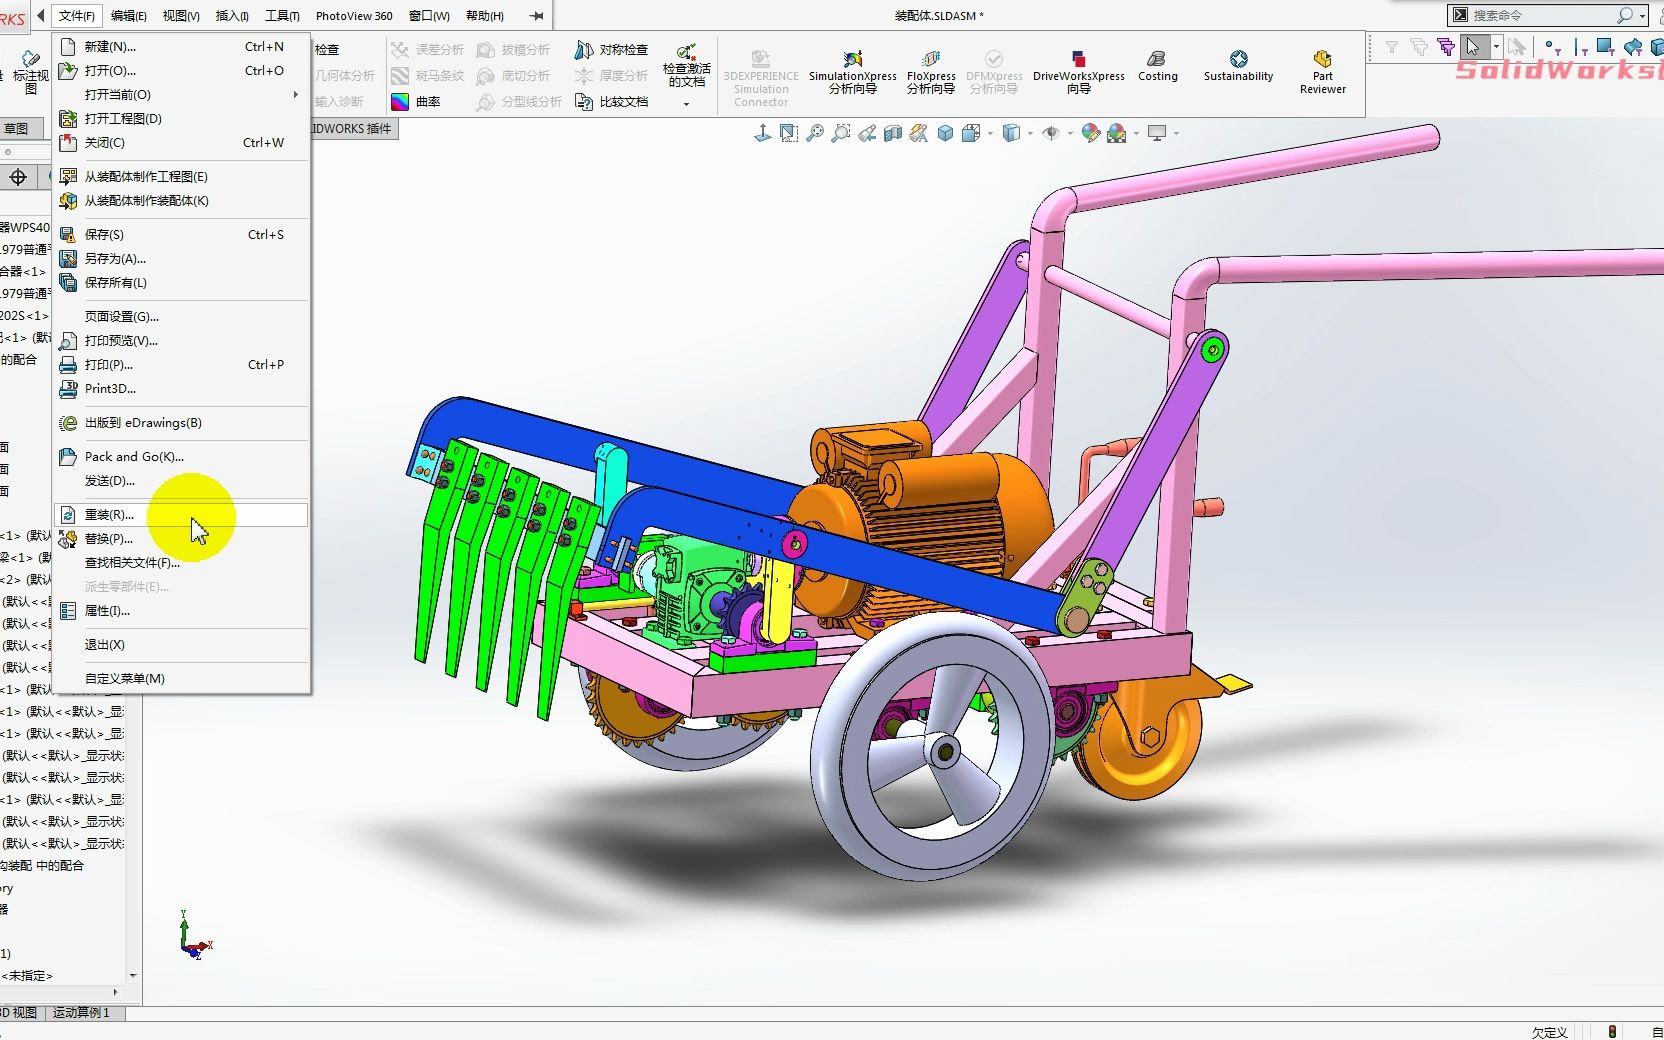Activate the Section View tool
The width and height of the screenshot is (1664, 1040).
tap(895, 132)
